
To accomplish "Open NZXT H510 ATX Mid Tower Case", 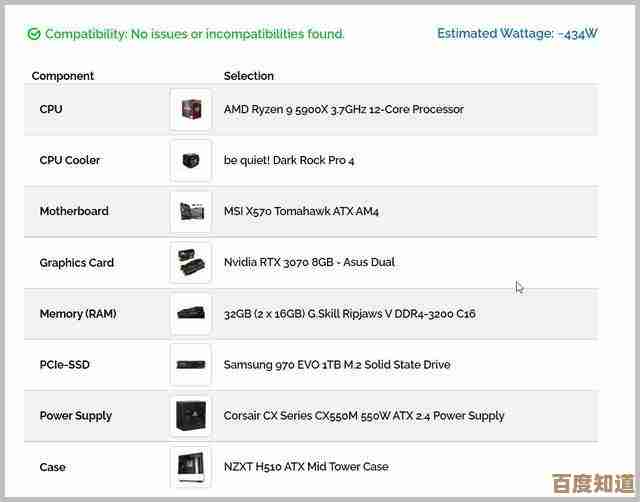I will [x=306, y=467].
